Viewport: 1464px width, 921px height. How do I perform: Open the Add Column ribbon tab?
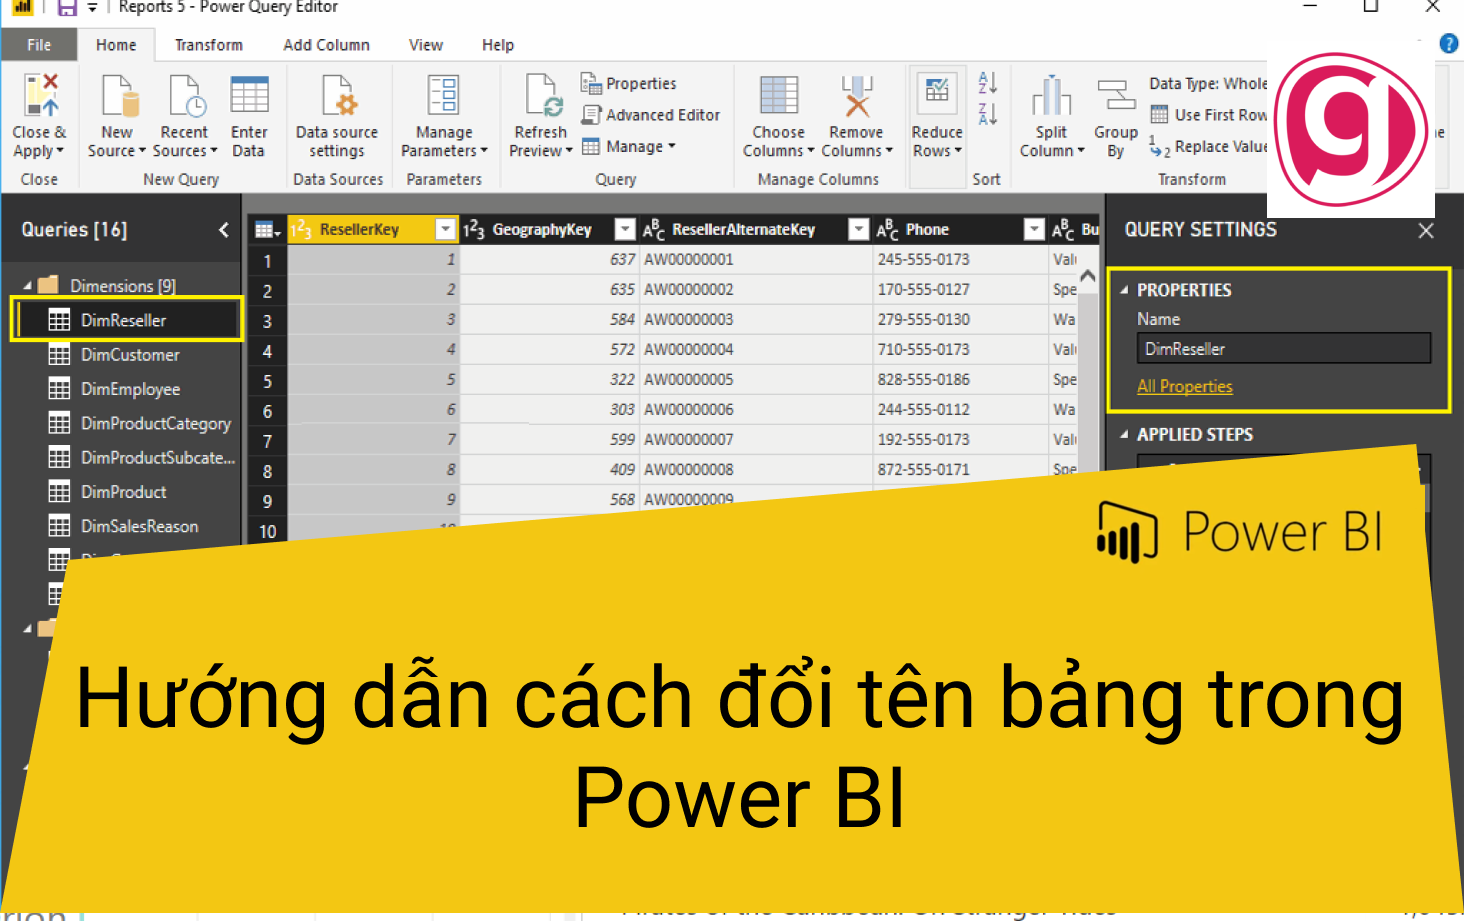coord(326,44)
